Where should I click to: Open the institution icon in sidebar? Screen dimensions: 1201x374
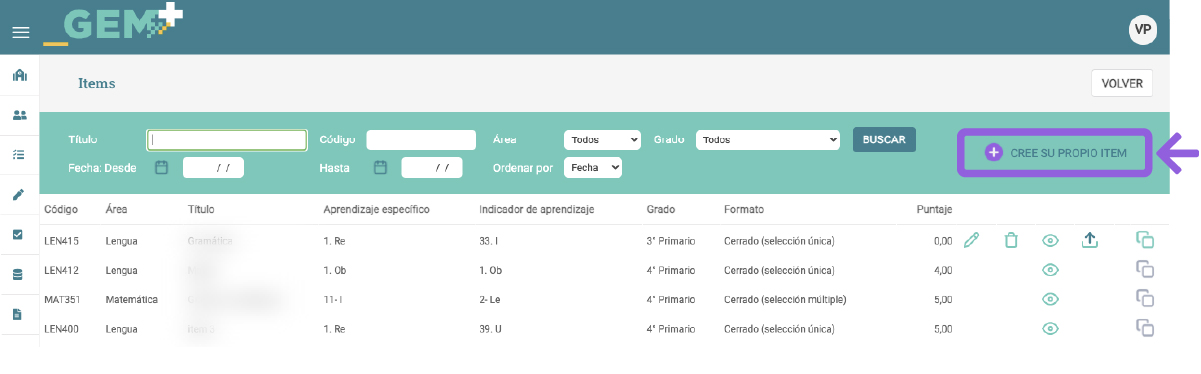(19, 76)
